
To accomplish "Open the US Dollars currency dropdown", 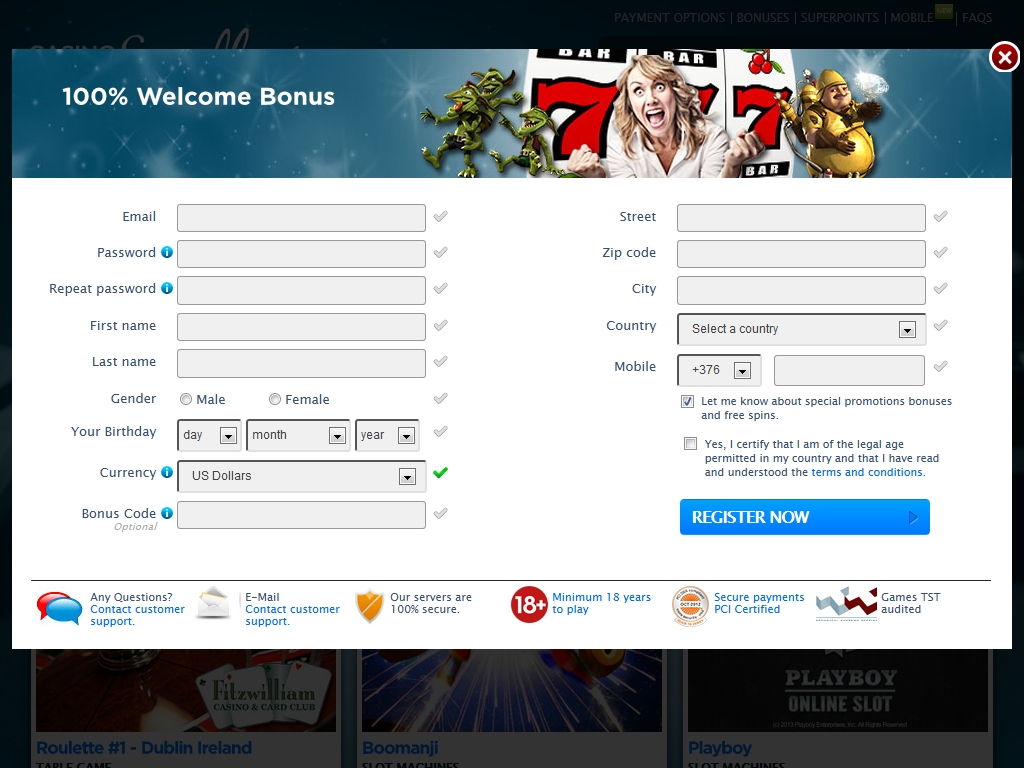I will [301, 476].
